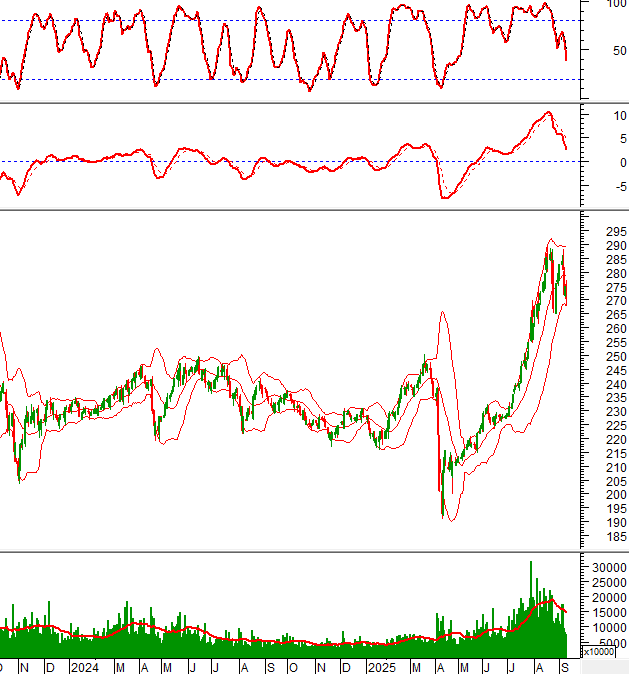The width and height of the screenshot is (629, 674).
Task: Click the x10000 volume scale label
Action: (598, 652)
